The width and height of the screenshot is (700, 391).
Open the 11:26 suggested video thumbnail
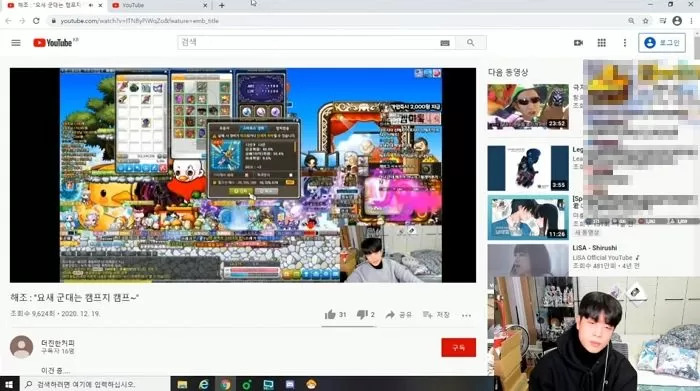(x=528, y=217)
